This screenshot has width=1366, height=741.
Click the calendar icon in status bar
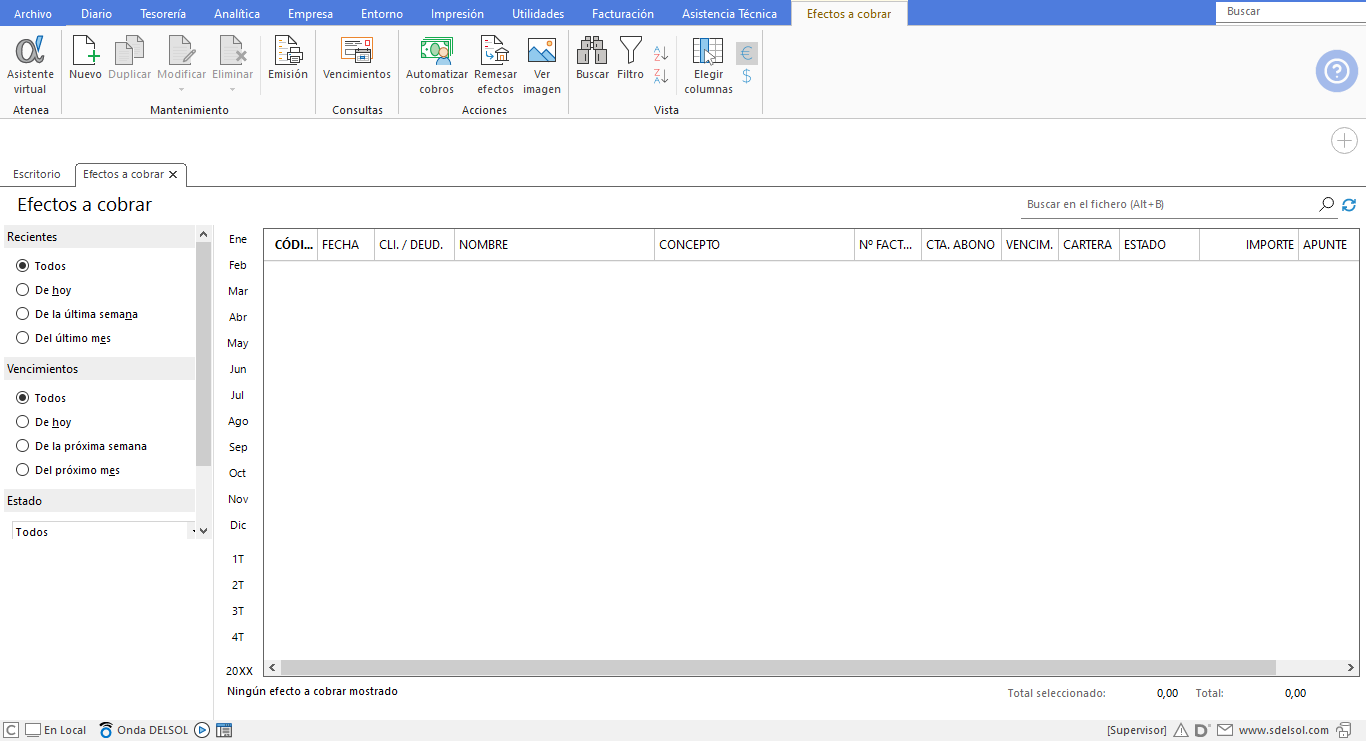click(224, 730)
